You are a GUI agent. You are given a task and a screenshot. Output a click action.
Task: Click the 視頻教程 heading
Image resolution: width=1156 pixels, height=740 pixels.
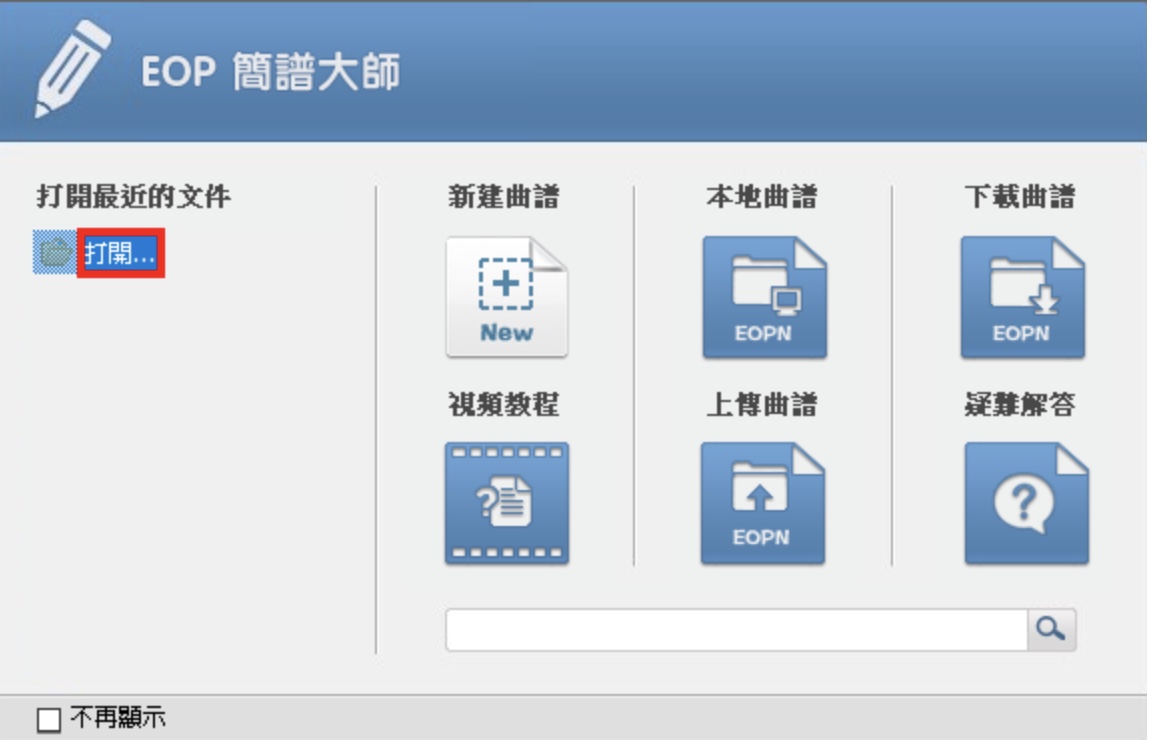(504, 404)
